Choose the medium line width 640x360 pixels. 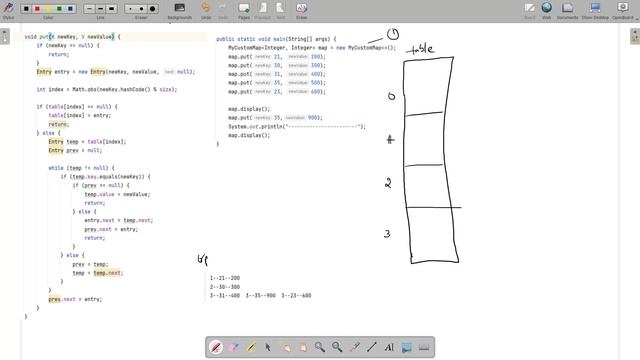(100, 9)
